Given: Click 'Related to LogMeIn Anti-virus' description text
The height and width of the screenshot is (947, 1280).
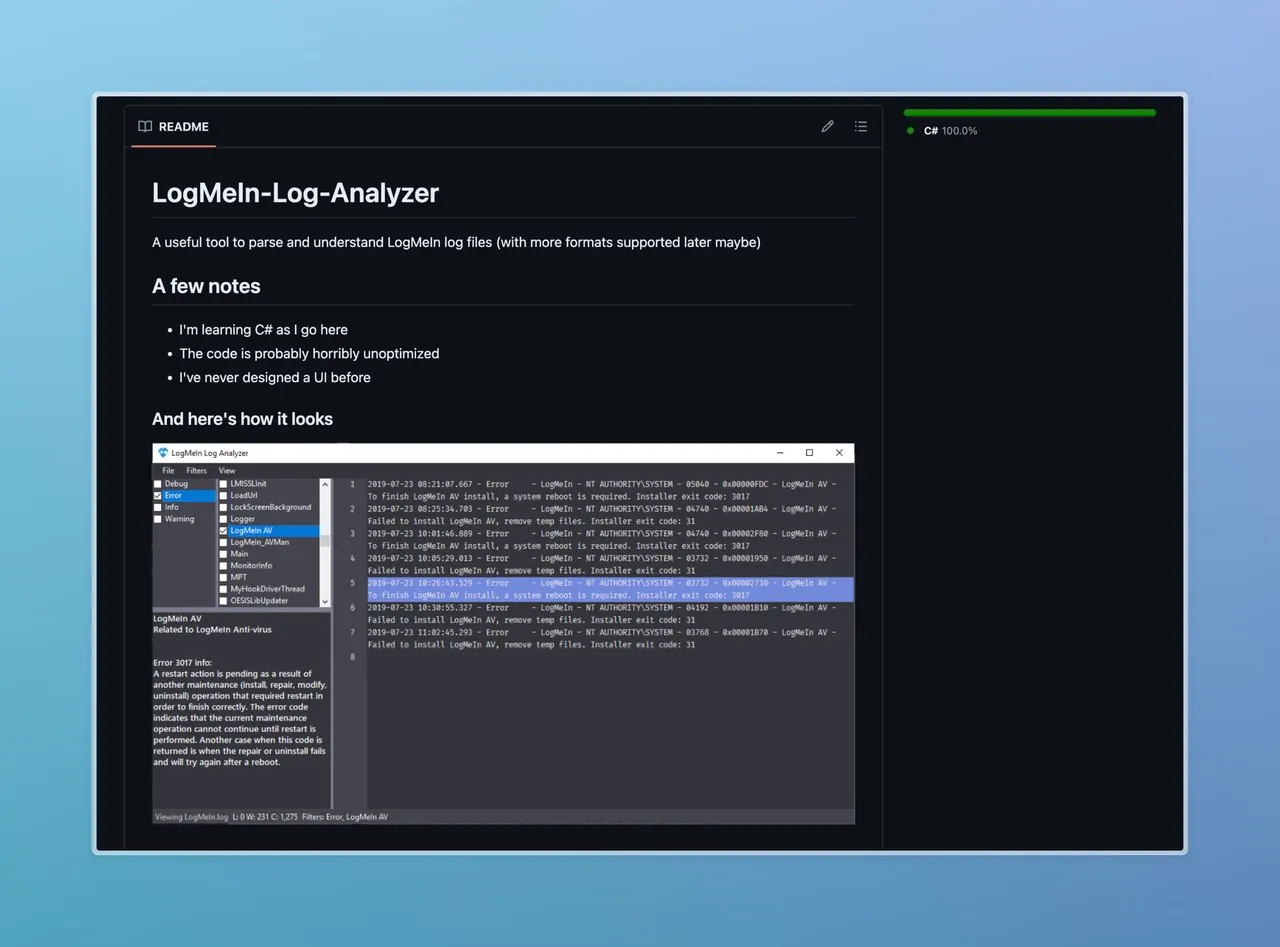Looking at the screenshot, I should 212,630.
